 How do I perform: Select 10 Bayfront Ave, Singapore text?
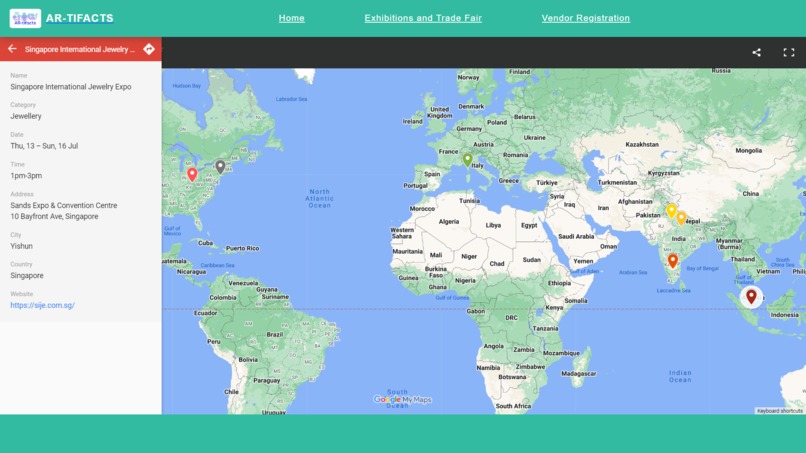click(54, 216)
